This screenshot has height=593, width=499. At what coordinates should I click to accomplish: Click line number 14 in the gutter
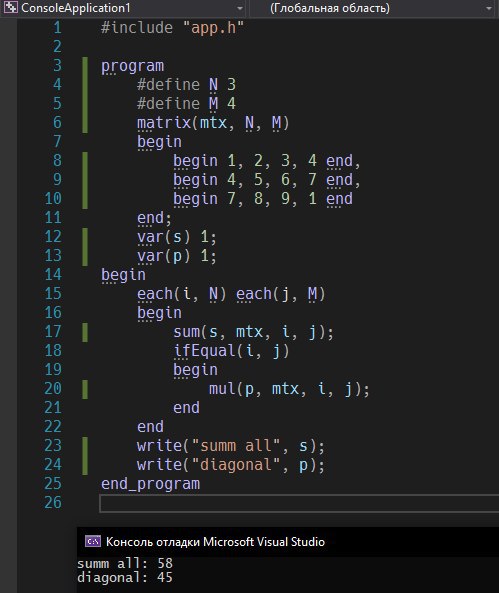53,275
